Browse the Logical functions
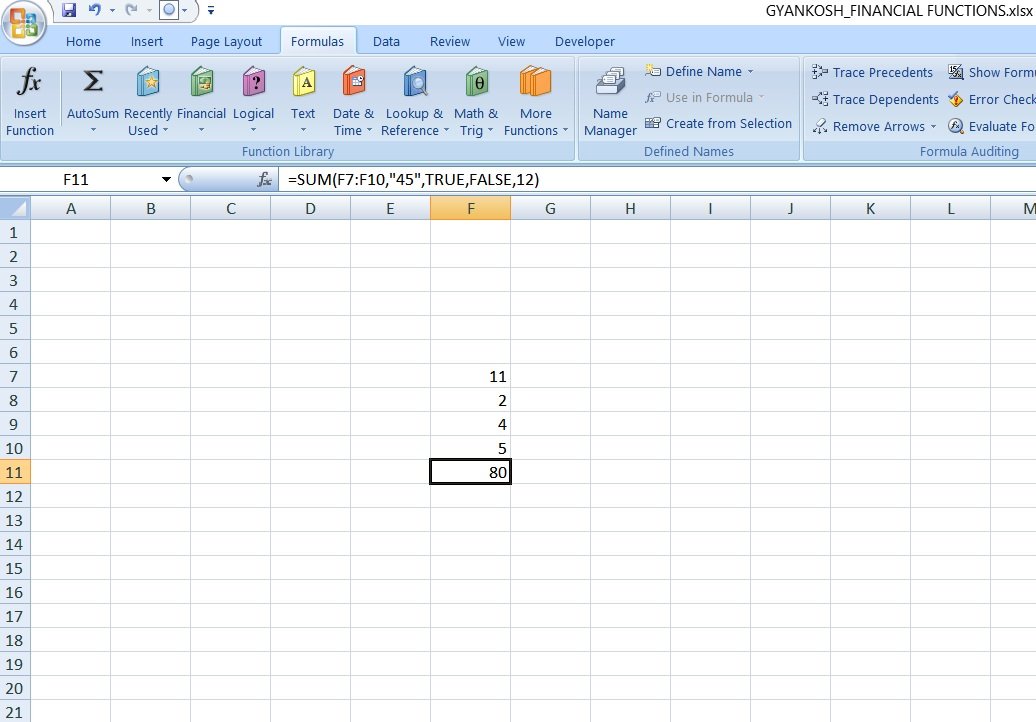 (x=253, y=99)
